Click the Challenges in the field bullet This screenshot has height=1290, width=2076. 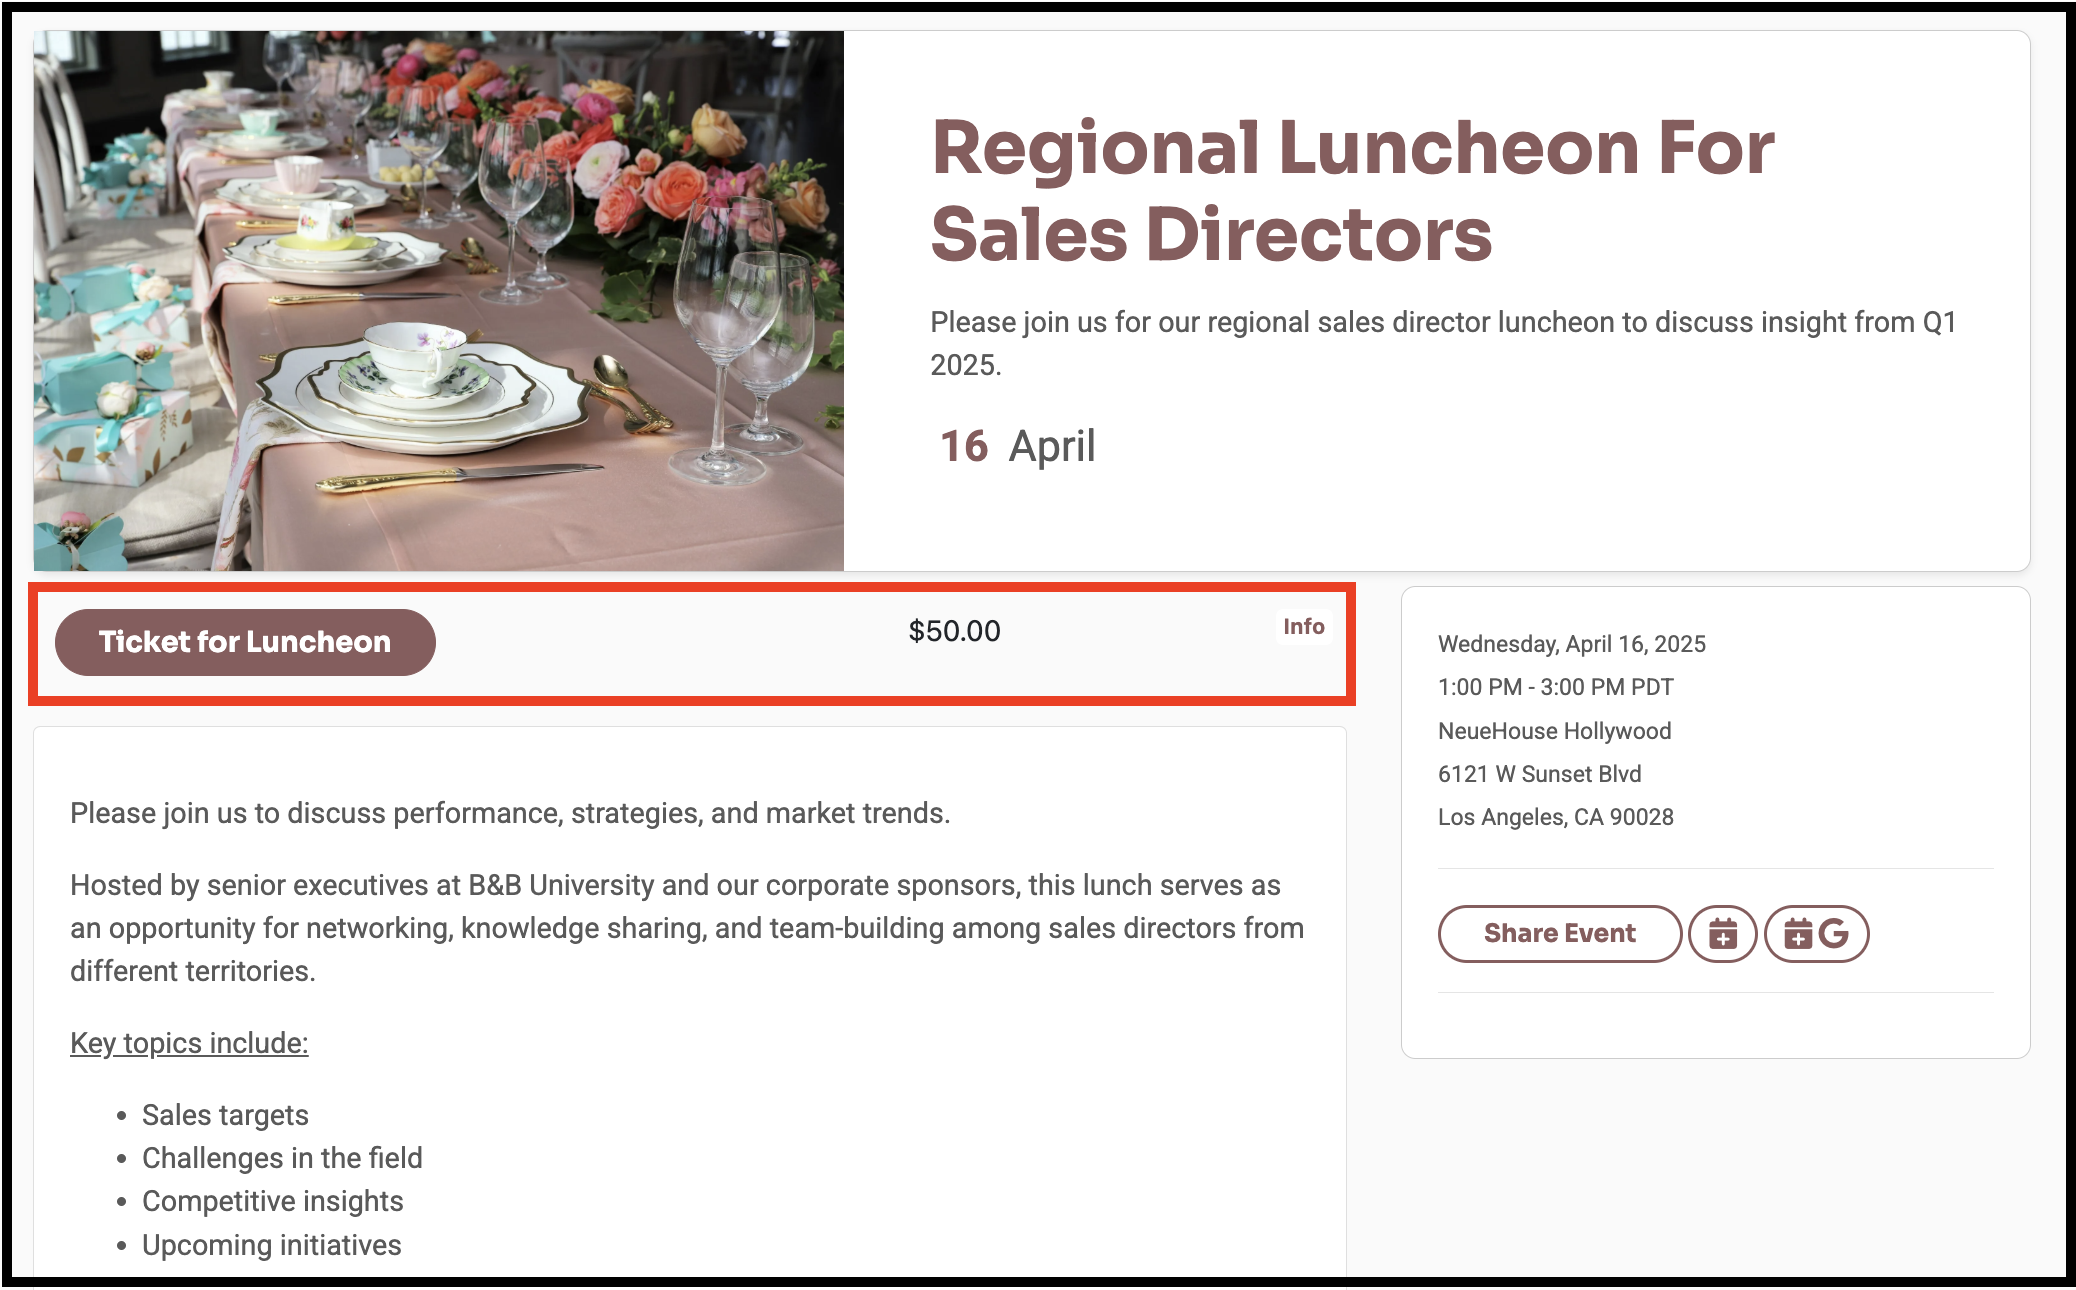[282, 1158]
